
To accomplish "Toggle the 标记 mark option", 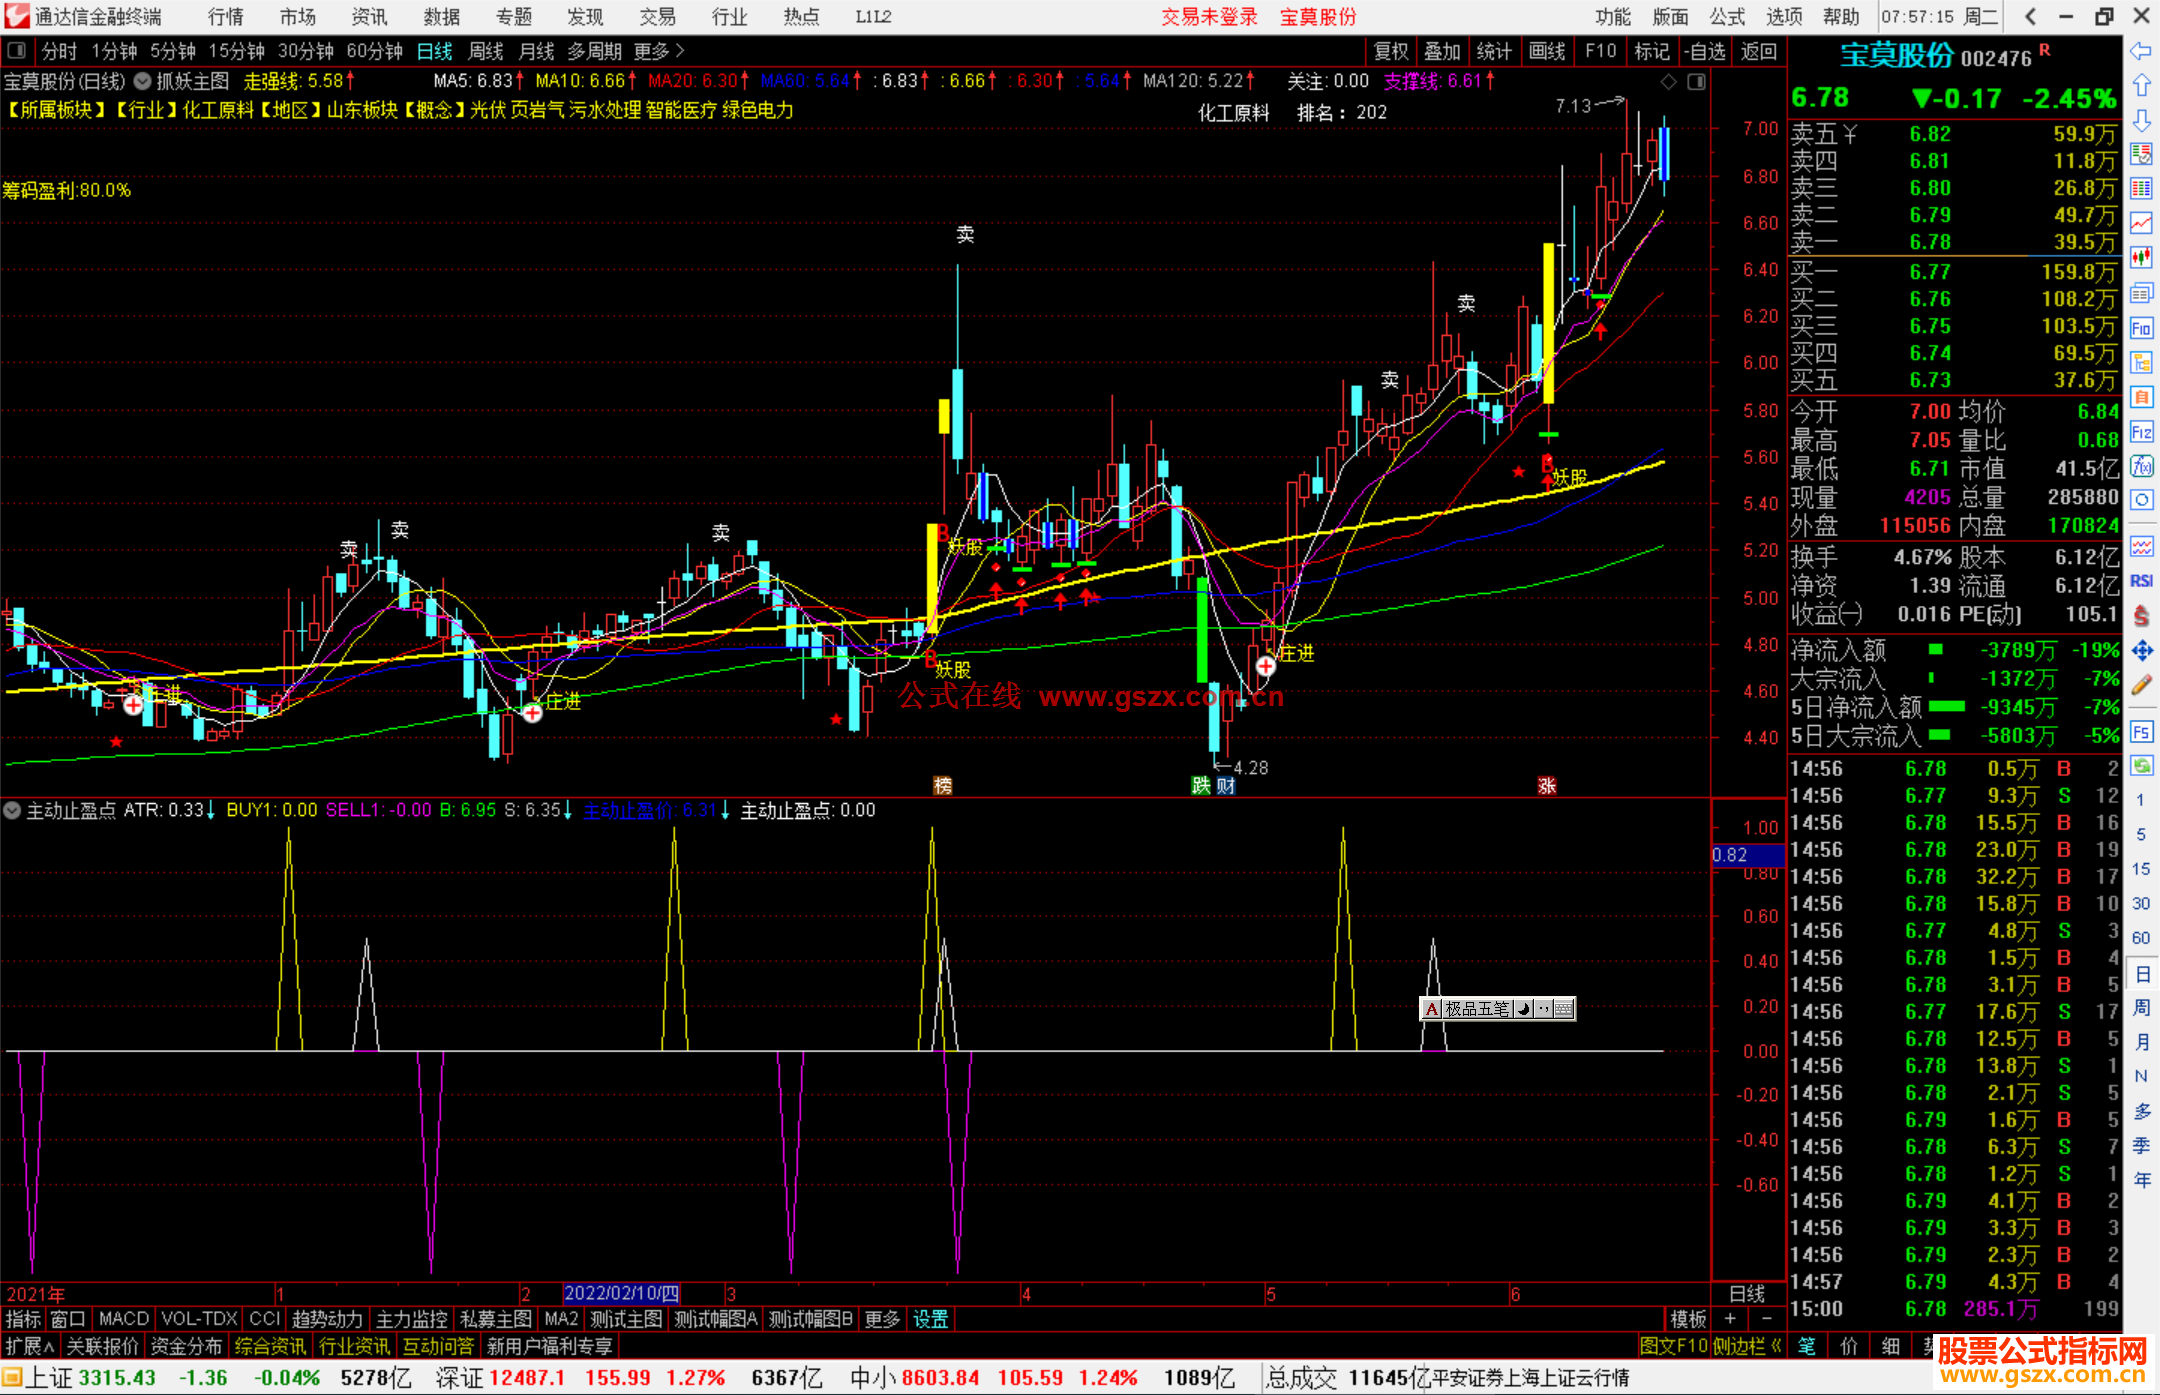I will 1652,51.
